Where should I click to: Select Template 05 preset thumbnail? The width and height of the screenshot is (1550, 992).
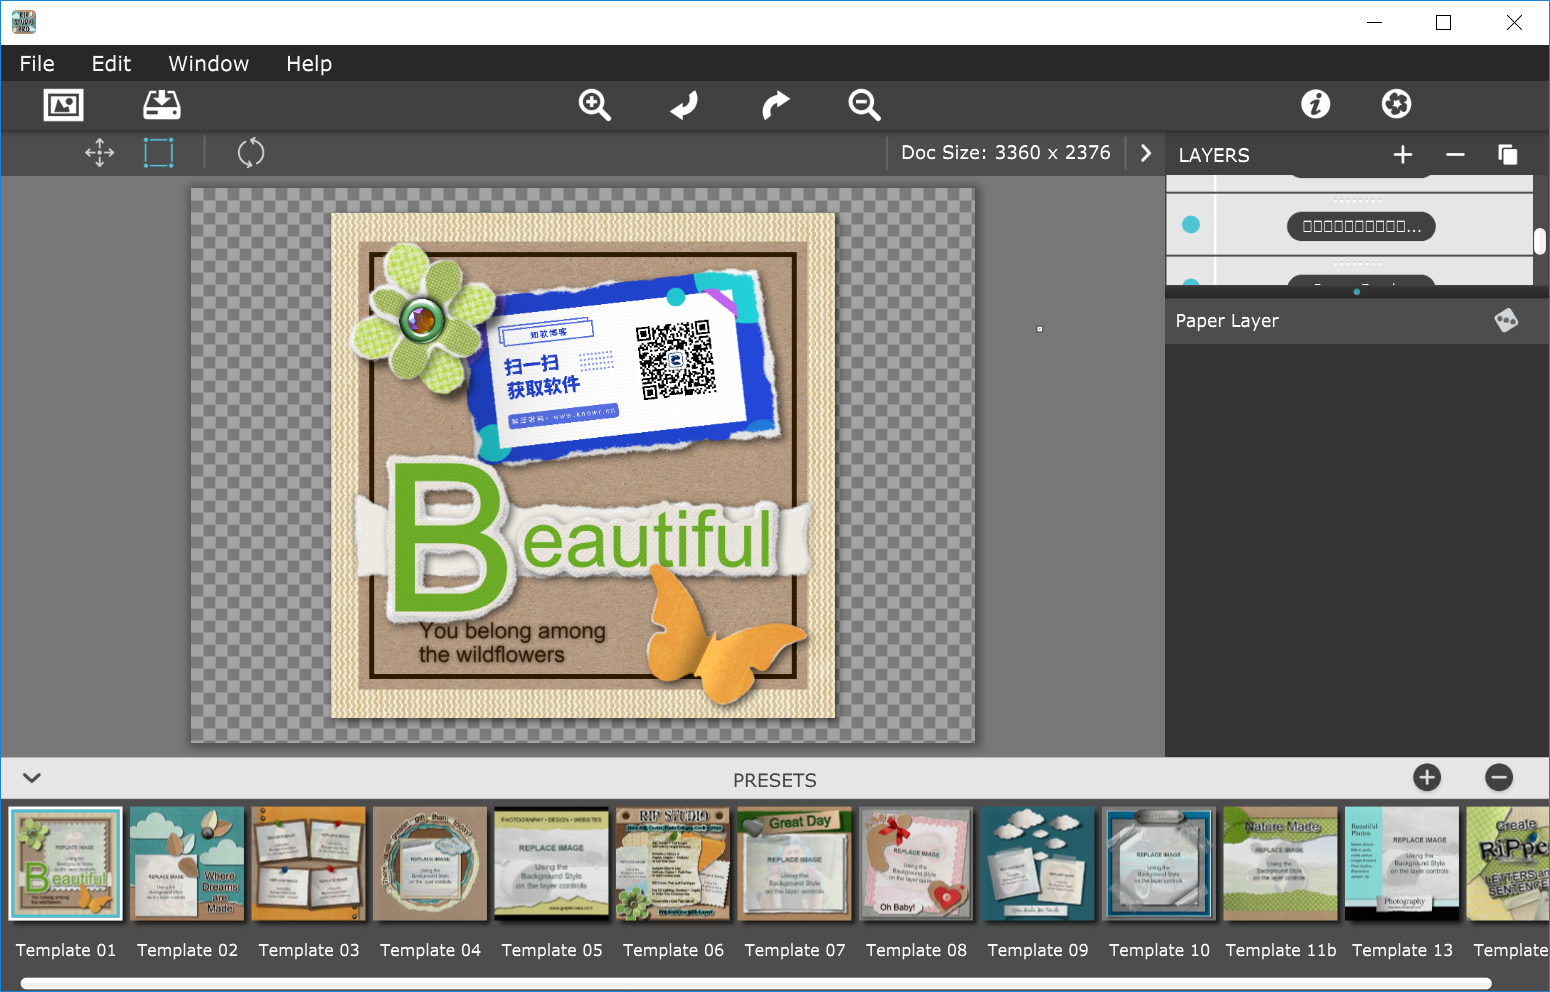tap(552, 864)
